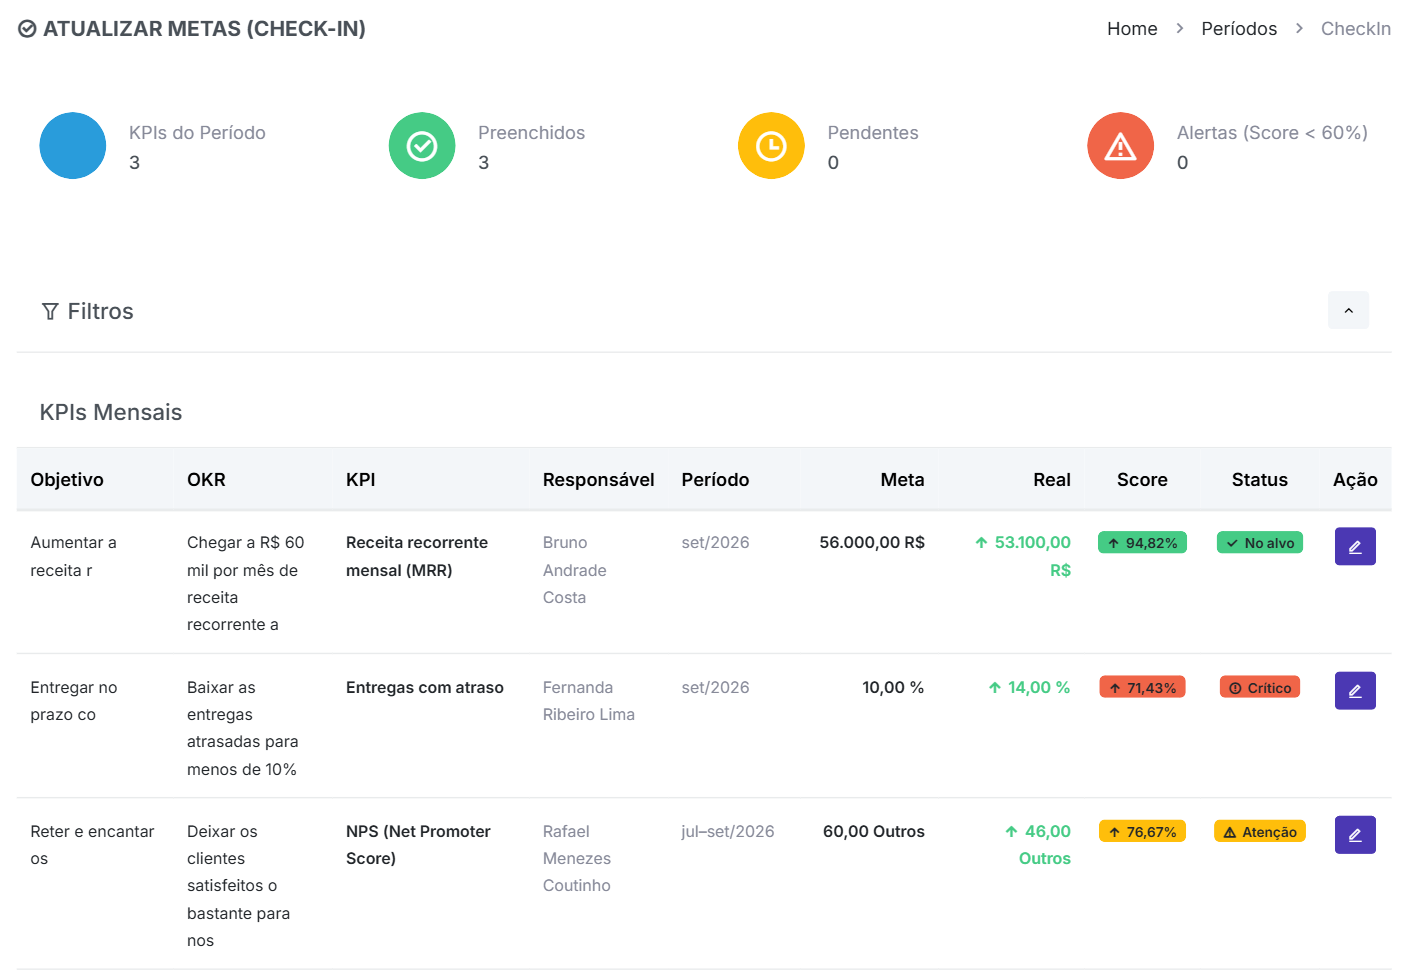Select the Entregas com atraso KPI name
This screenshot has width=1408, height=971.
(425, 687)
